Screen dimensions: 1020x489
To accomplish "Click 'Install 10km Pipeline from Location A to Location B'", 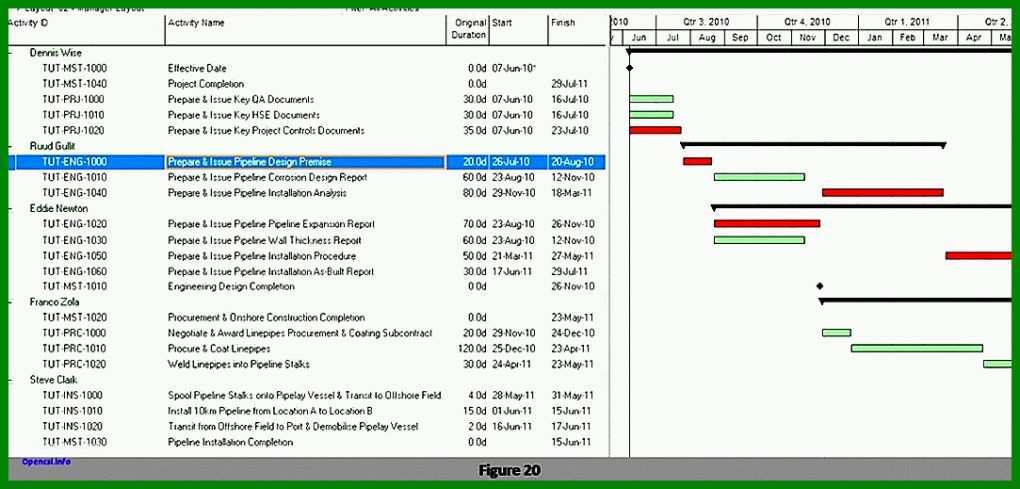I will coord(270,411).
